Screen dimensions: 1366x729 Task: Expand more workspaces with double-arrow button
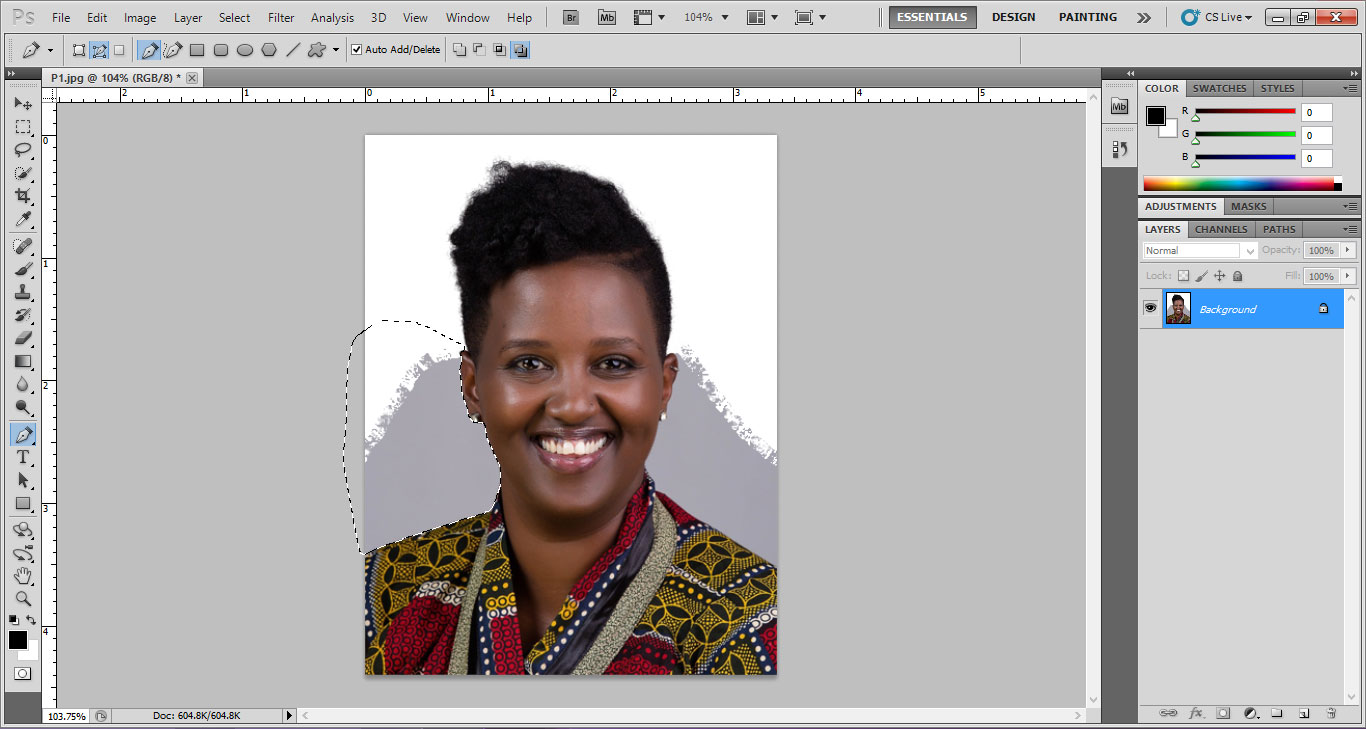(x=1144, y=17)
